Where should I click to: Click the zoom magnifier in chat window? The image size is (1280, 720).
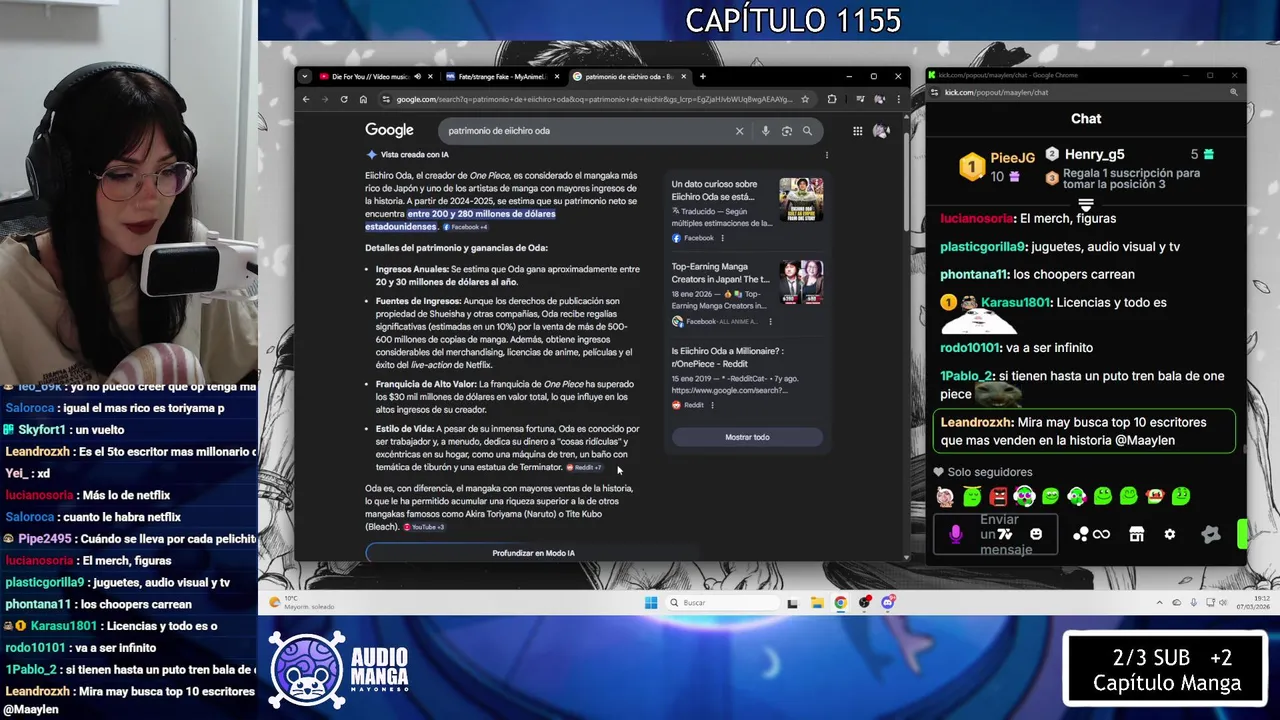click(x=1233, y=92)
